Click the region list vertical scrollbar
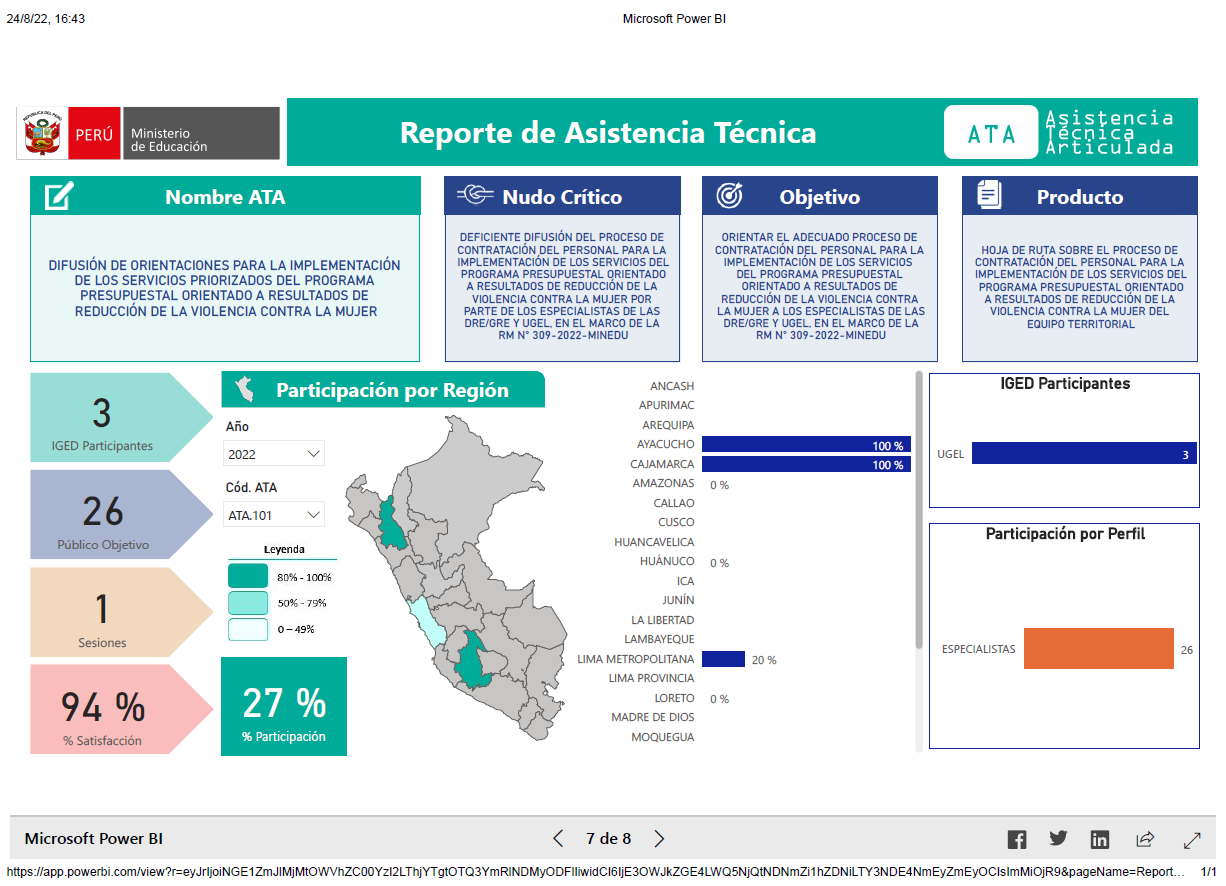1226x886 pixels. (x=919, y=511)
